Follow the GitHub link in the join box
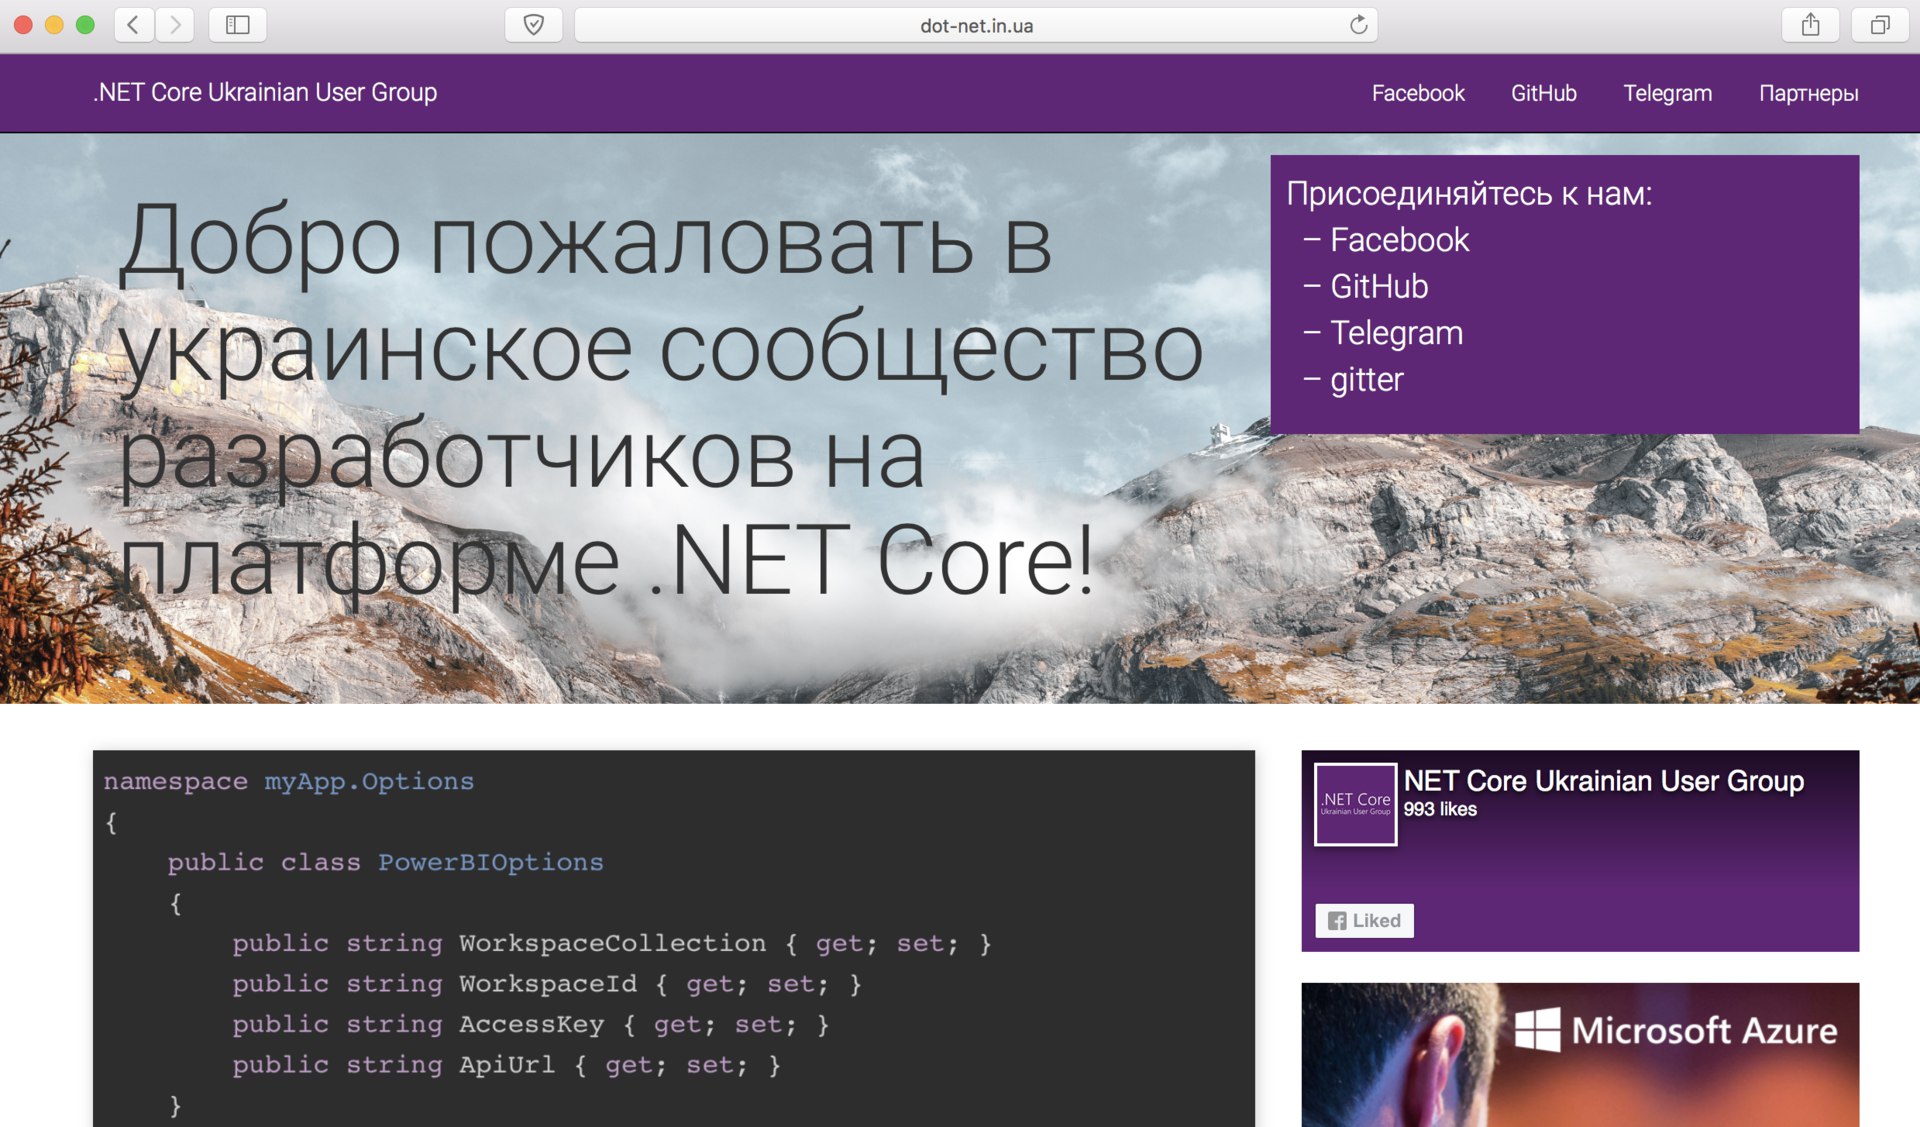The width and height of the screenshot is (1920, 1127). point(1379,287)
